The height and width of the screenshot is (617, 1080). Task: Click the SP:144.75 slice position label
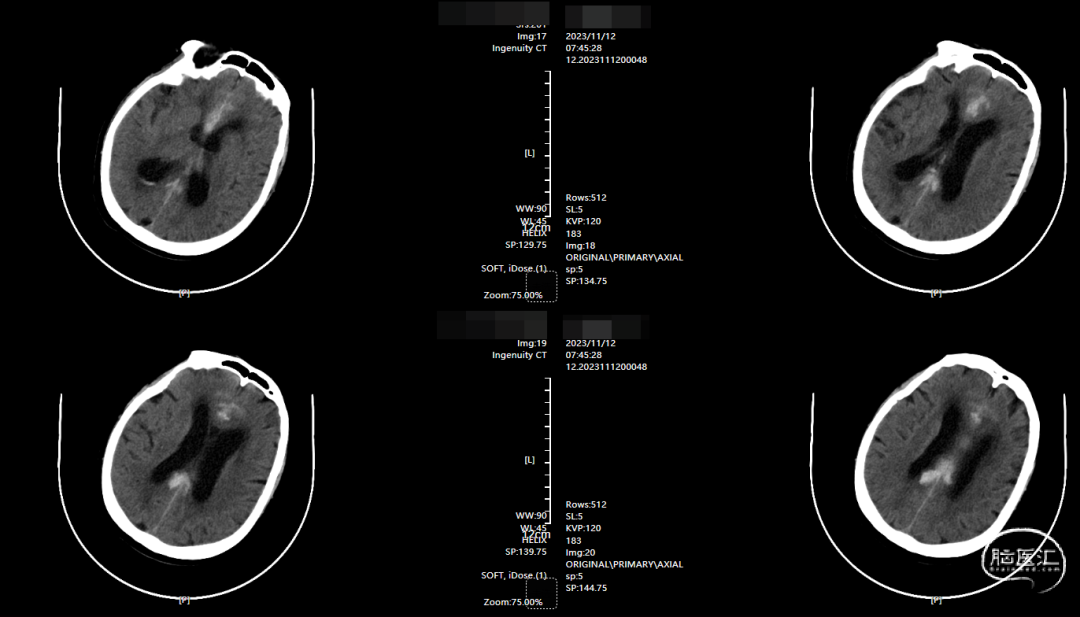click(586, 588)
